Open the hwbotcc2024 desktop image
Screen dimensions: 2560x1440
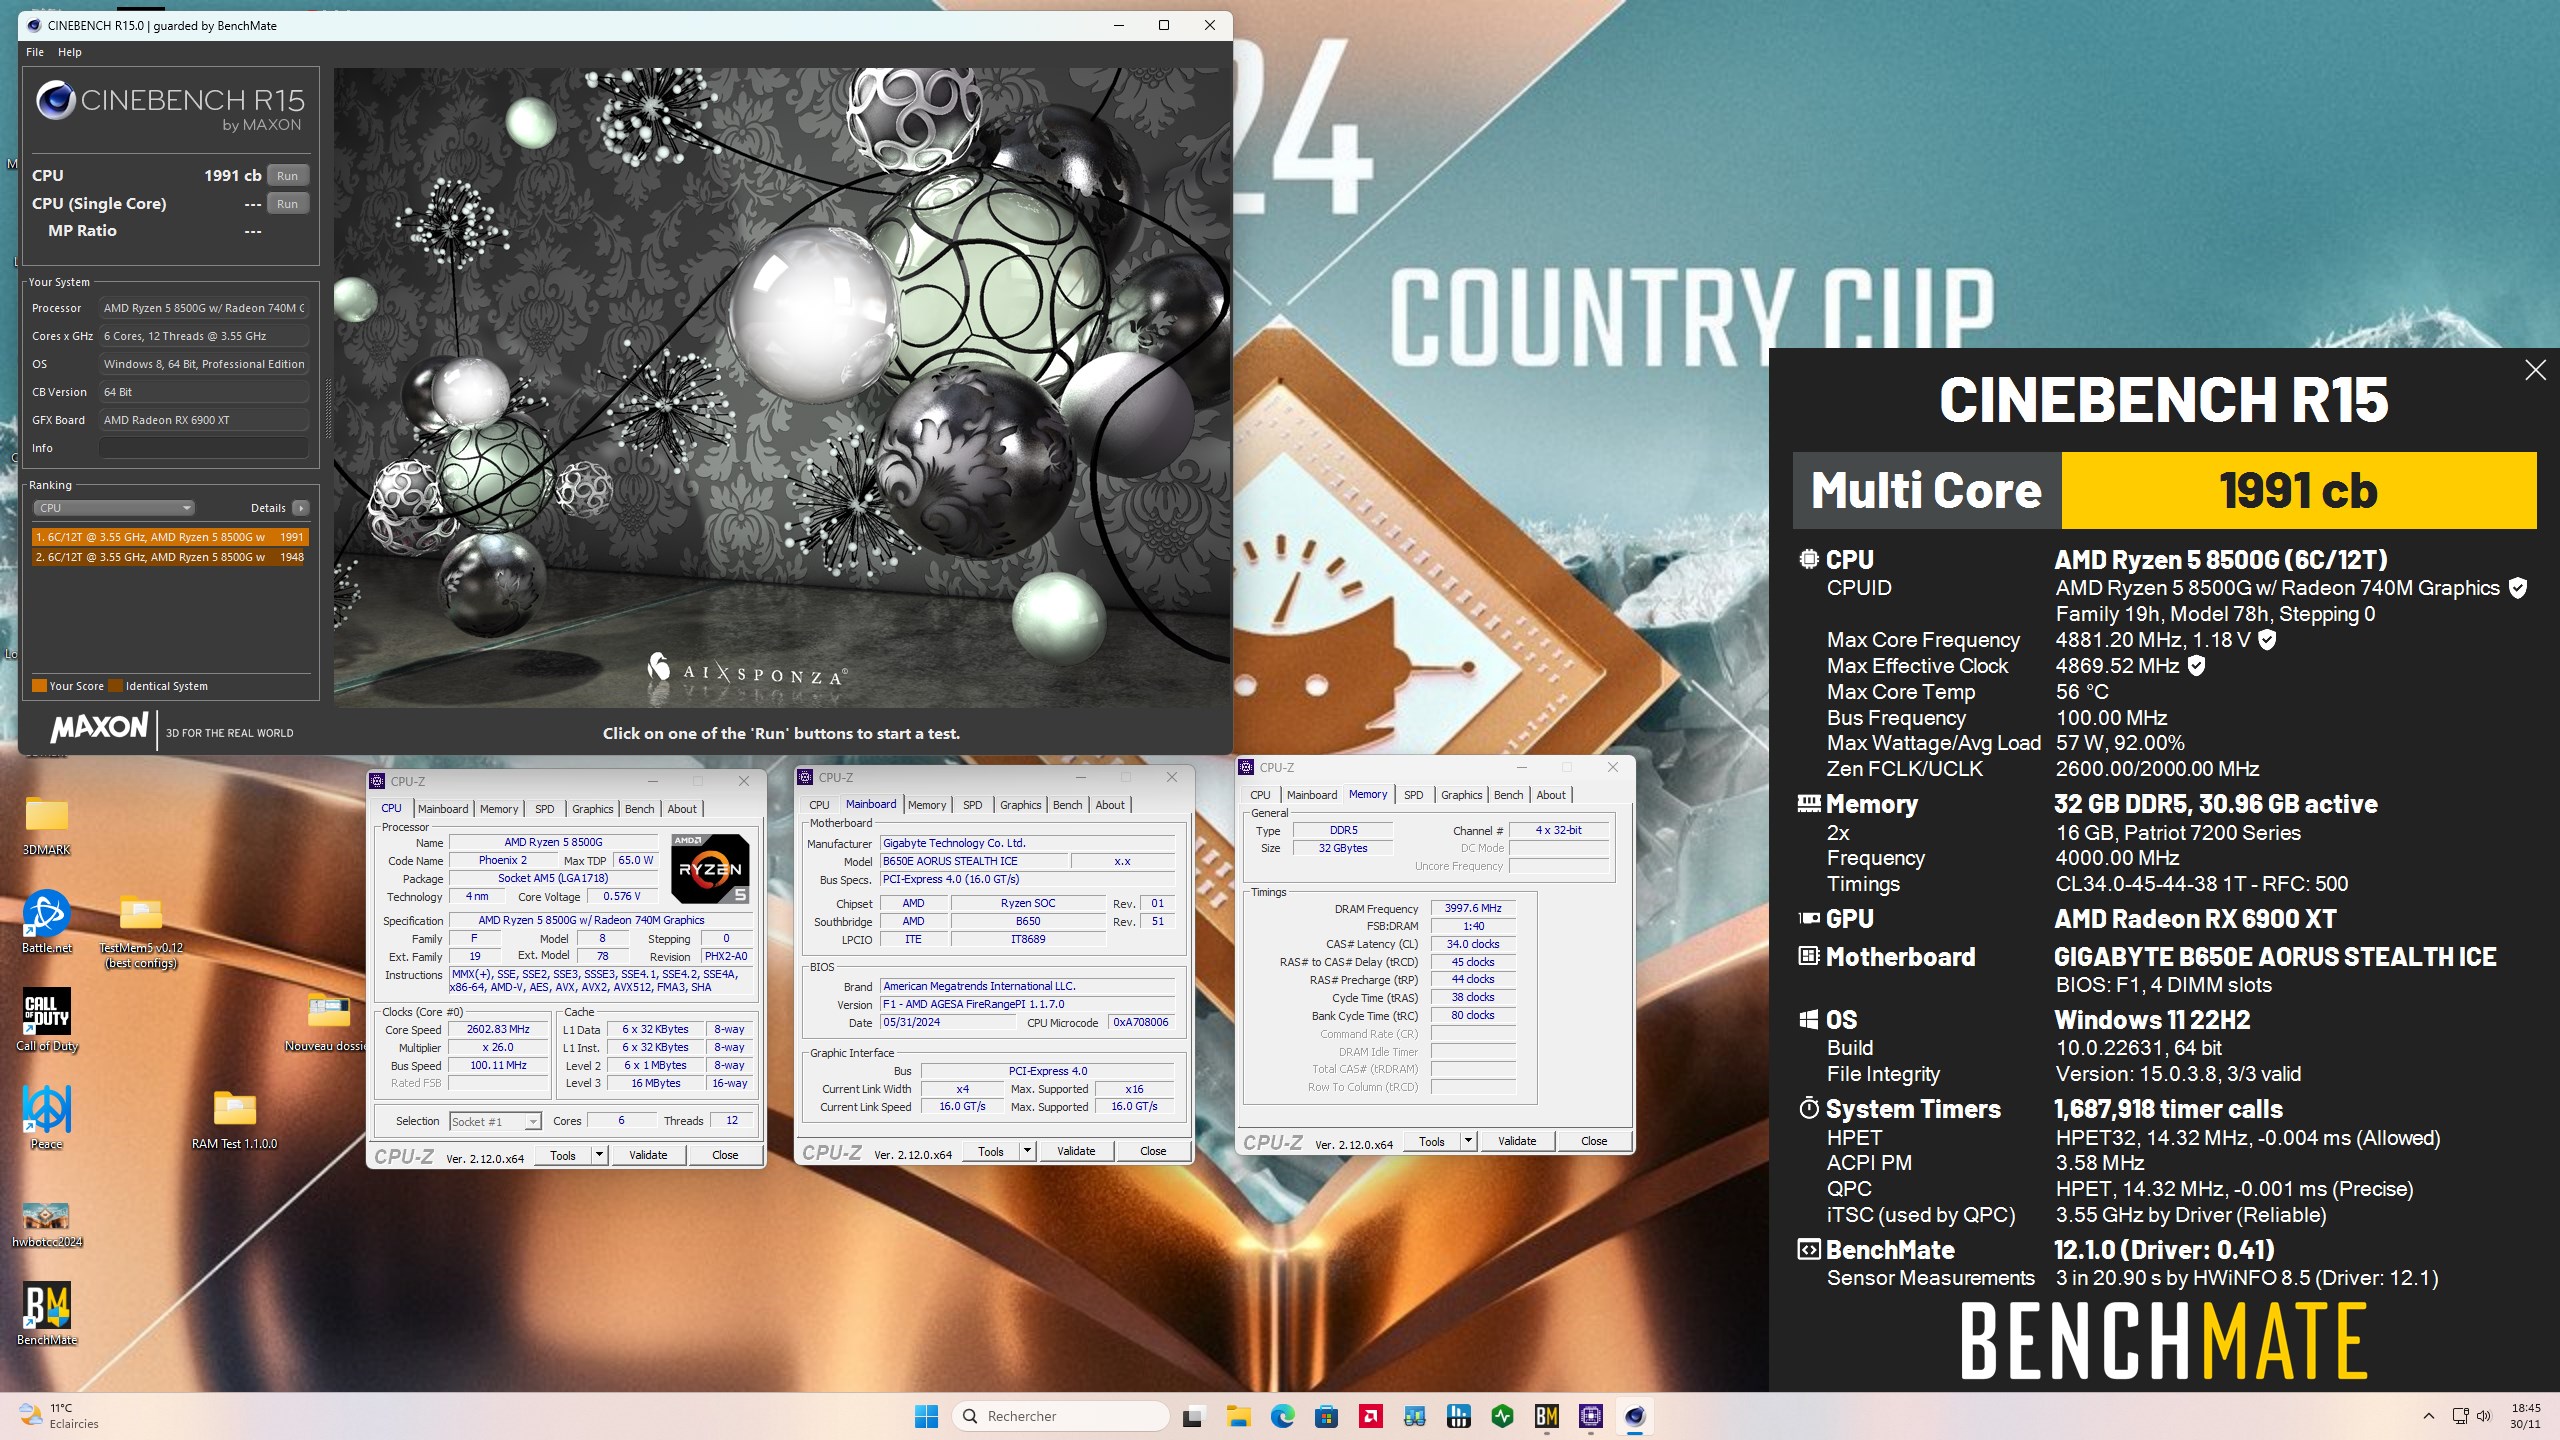pyautogui.click(x=46, y=1224)
